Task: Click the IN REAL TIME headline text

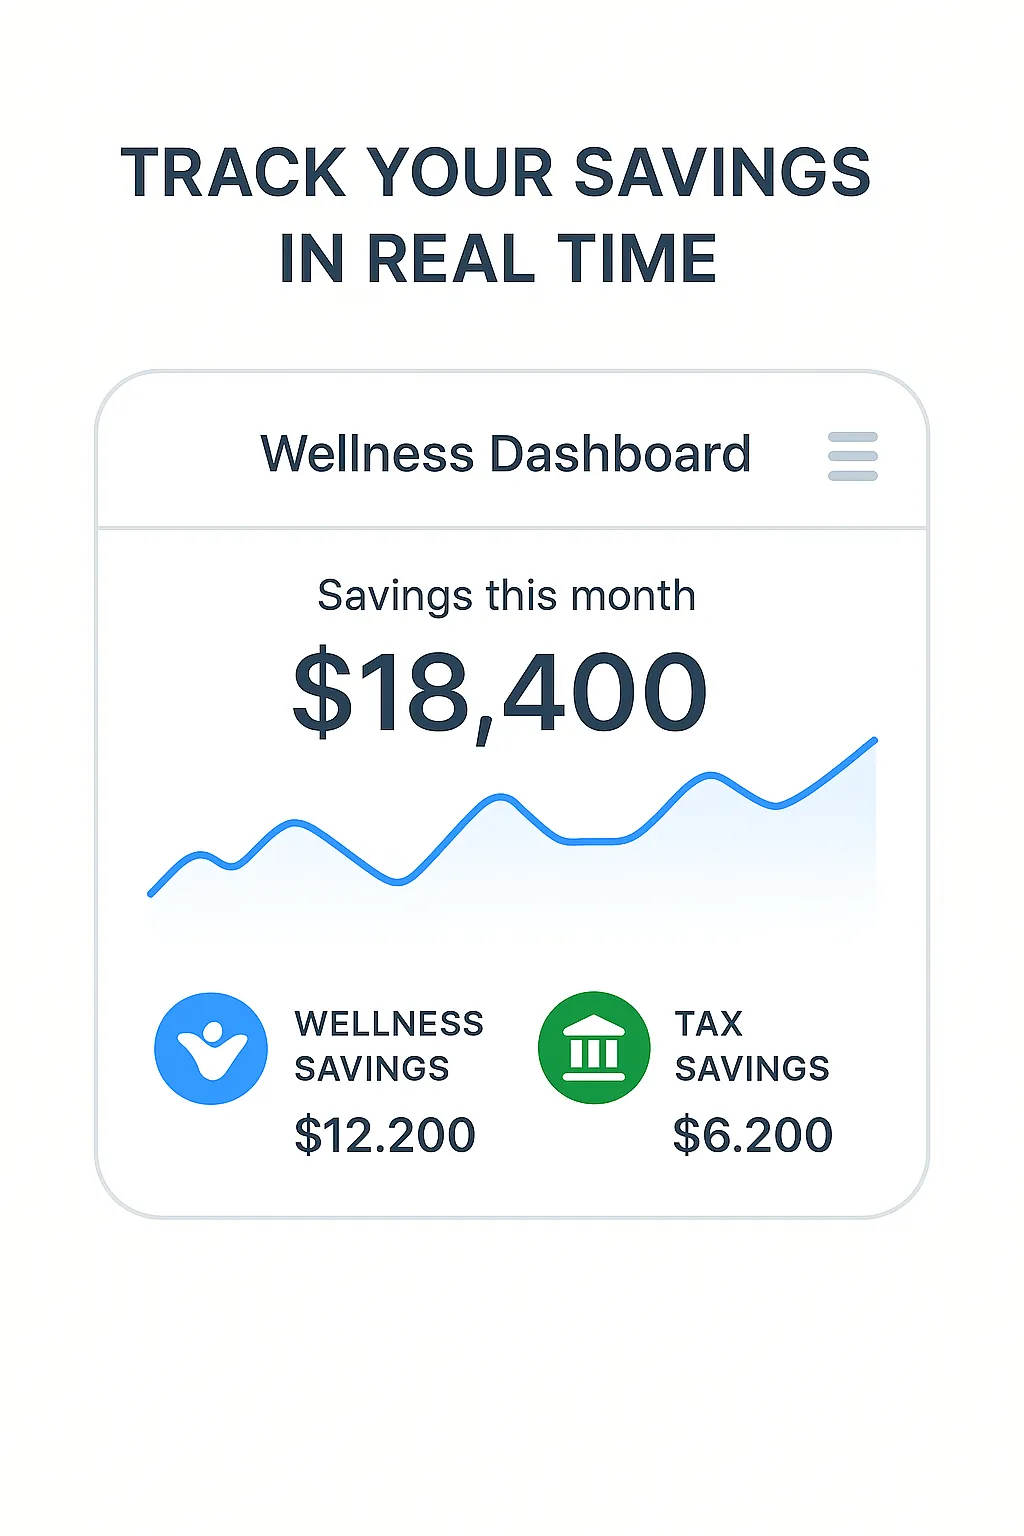Action: point(498,259)
